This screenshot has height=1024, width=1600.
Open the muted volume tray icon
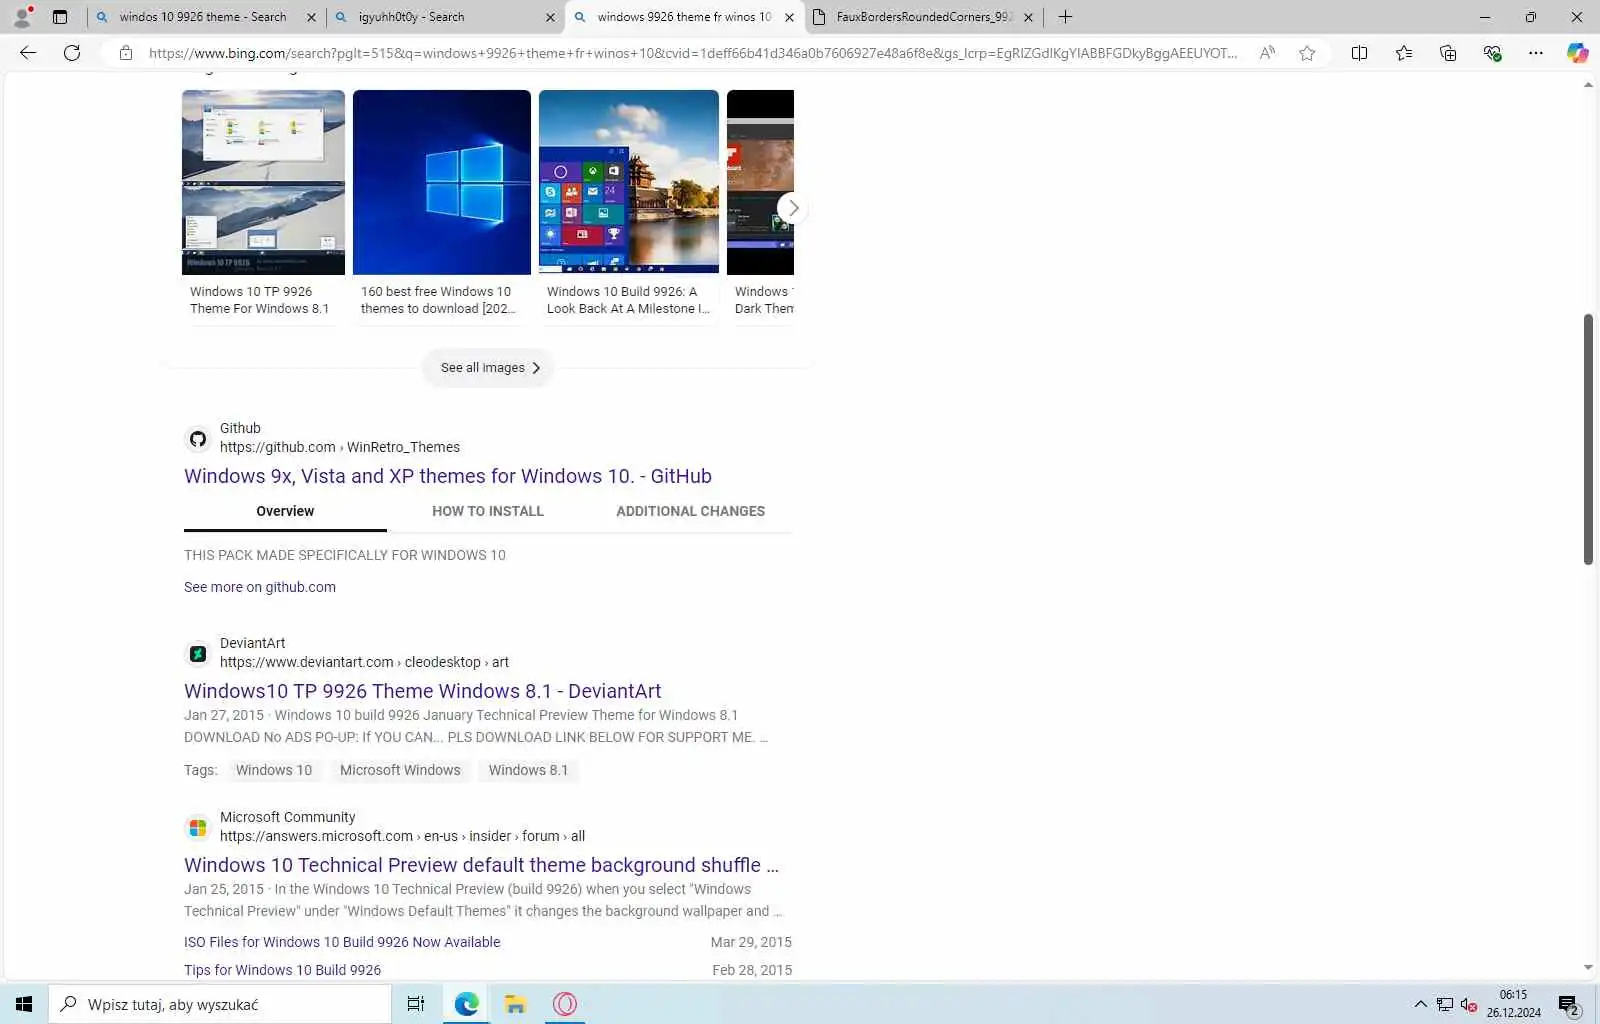click(x=1469, y=1004)
